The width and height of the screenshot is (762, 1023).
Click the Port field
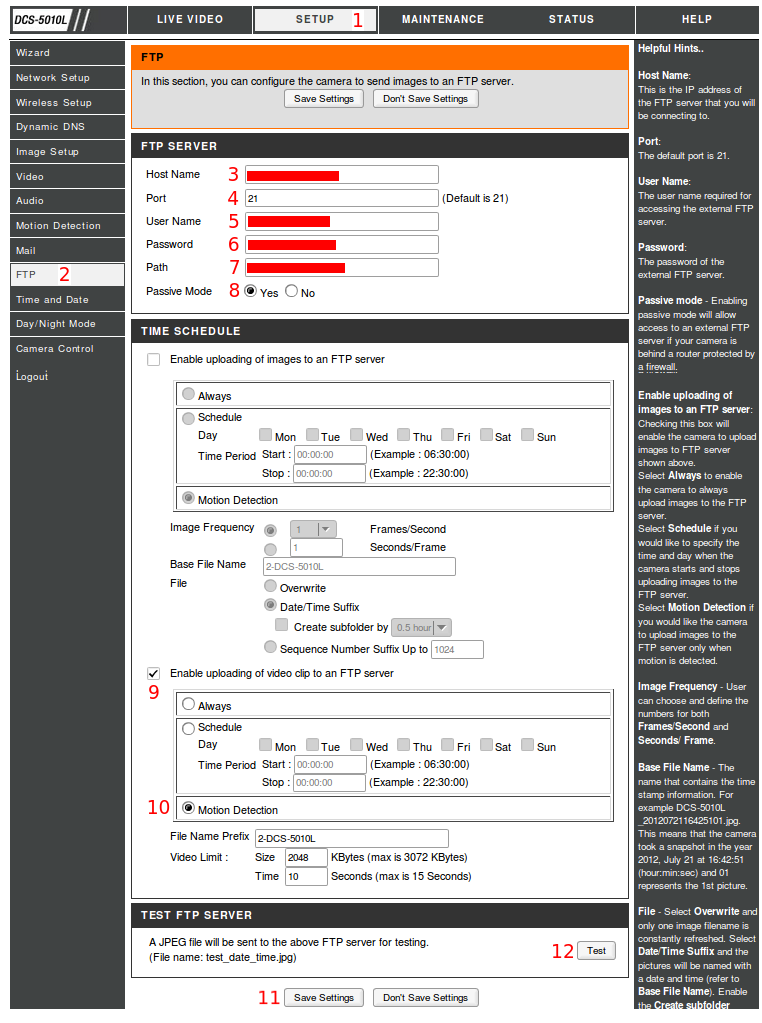click(x=342, y=198)
